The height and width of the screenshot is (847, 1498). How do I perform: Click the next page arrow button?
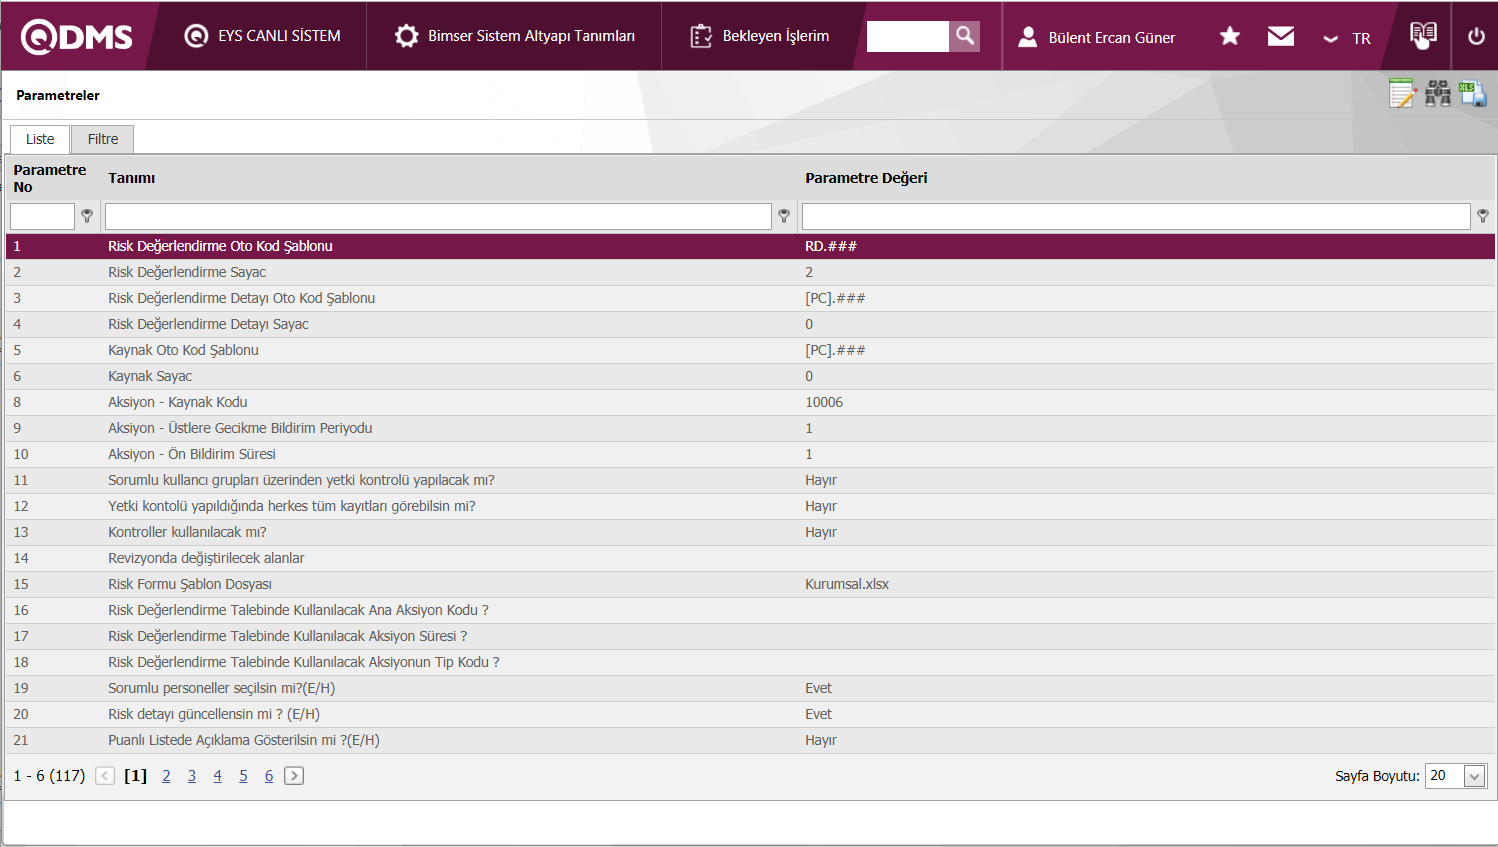294,776
